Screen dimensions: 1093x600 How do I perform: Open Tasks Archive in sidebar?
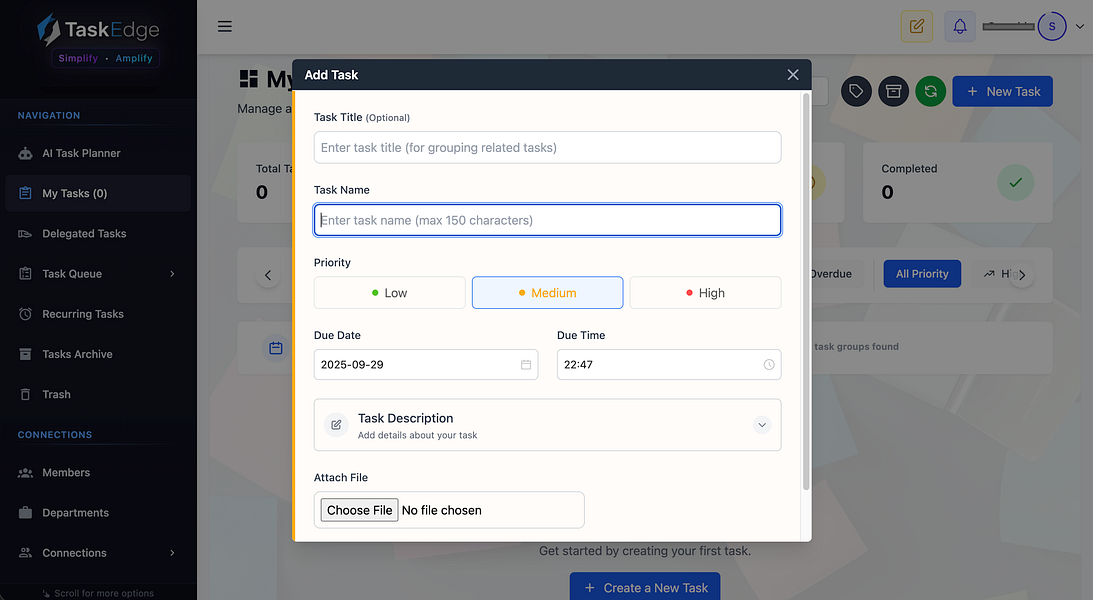tap(98, 354)
